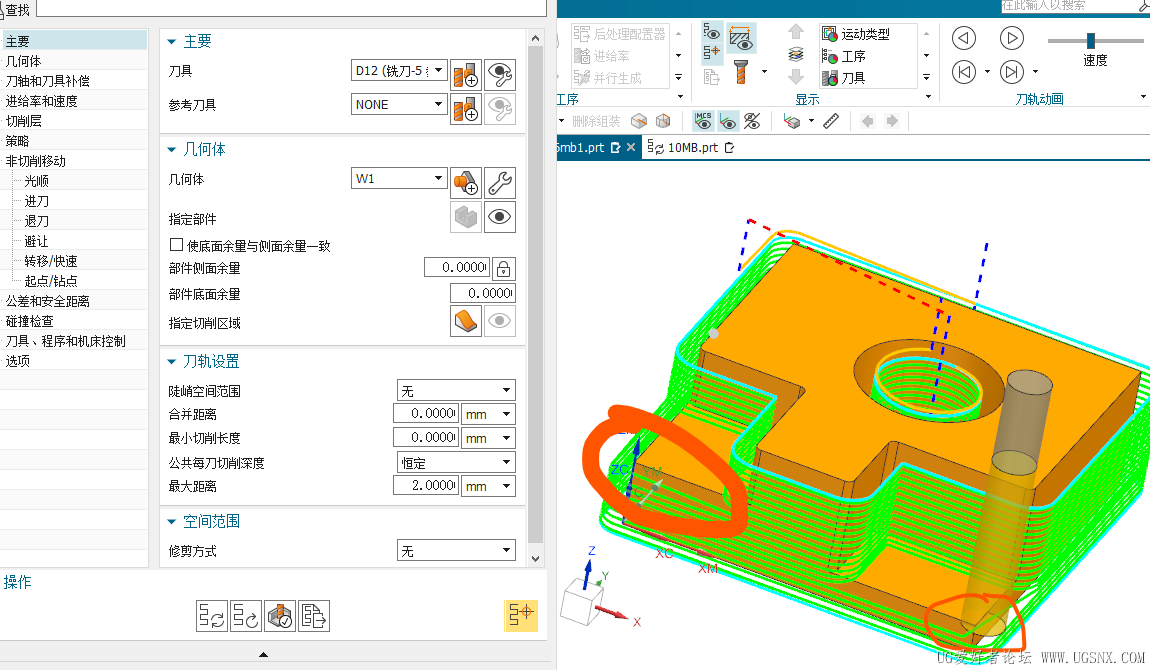
Task: Click the 速度 animation speed slider
Action: point(1091,41)
